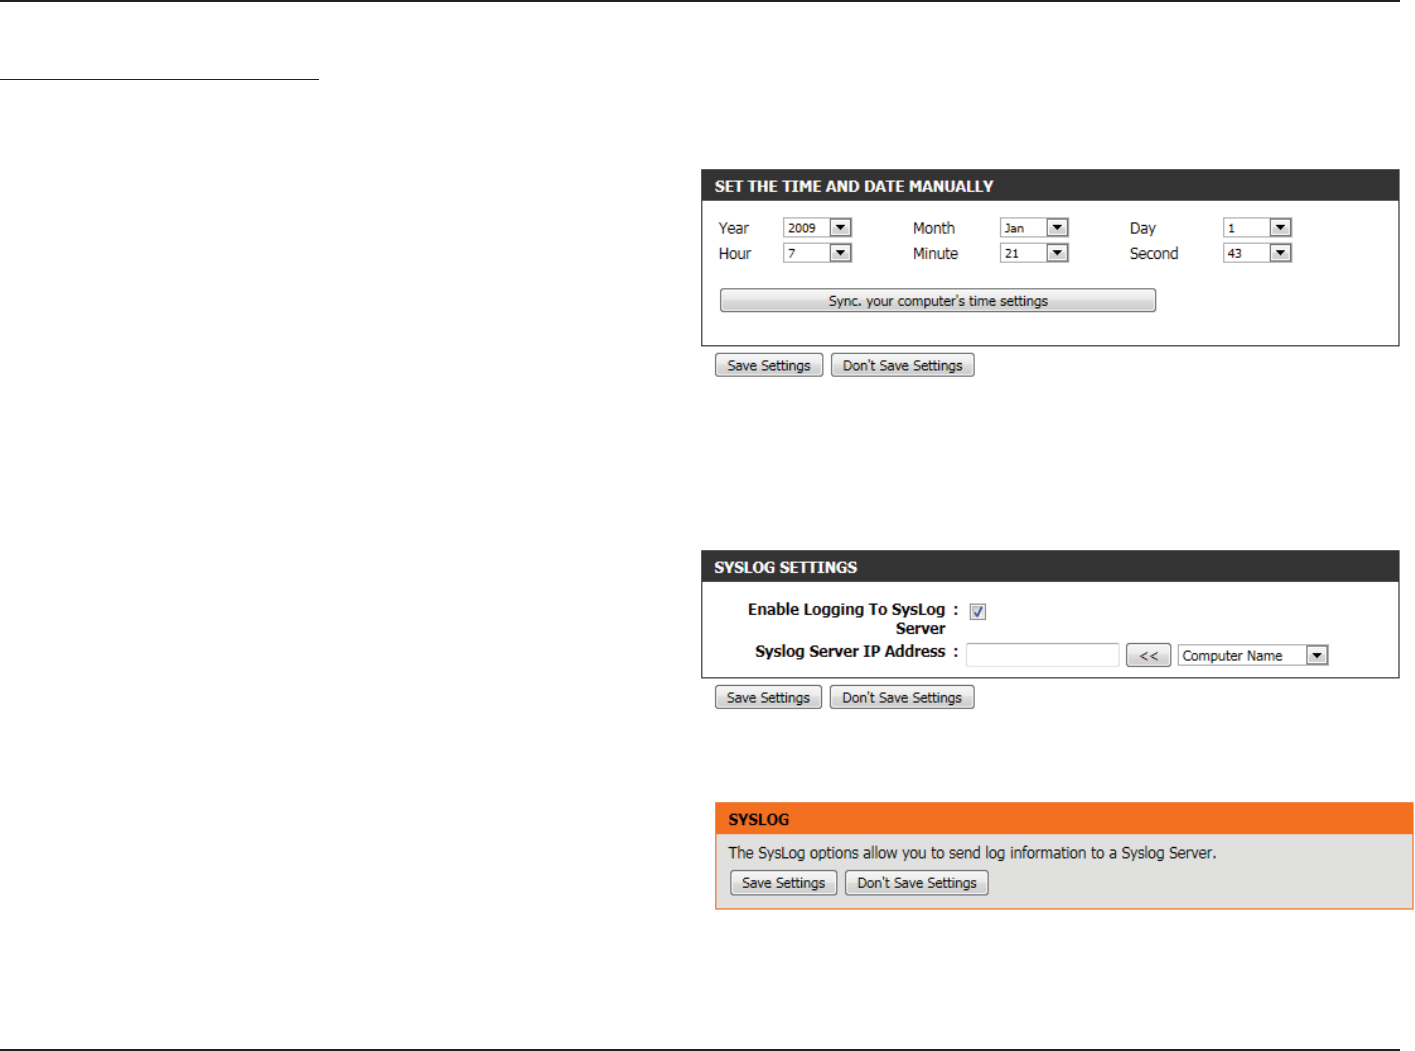Screen dimensions: 1415x1051
Task: Click the orange SYSLOG title
Action: point(758,819)
